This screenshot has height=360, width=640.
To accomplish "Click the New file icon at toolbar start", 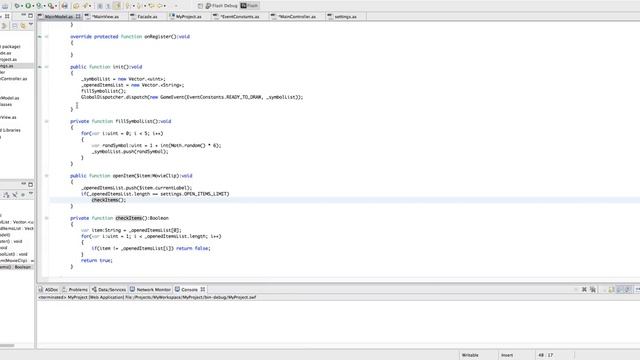I will [x=4, y=6].
